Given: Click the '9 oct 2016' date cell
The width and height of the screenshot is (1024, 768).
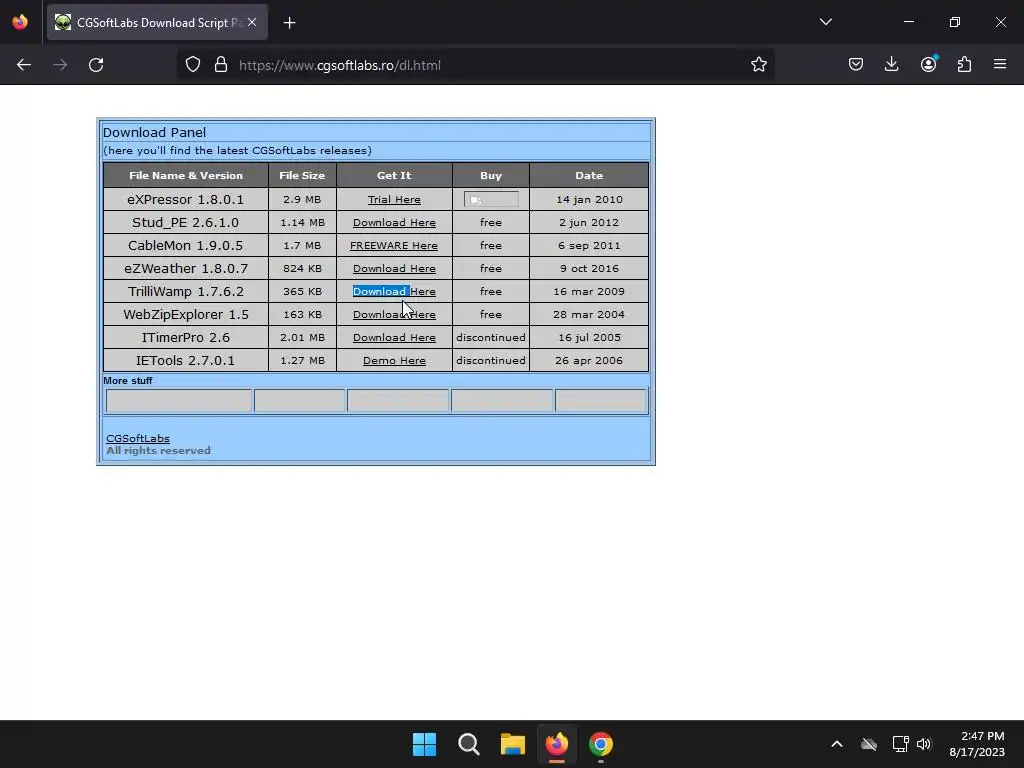Looking at the screenshot, I should (589, 268).
